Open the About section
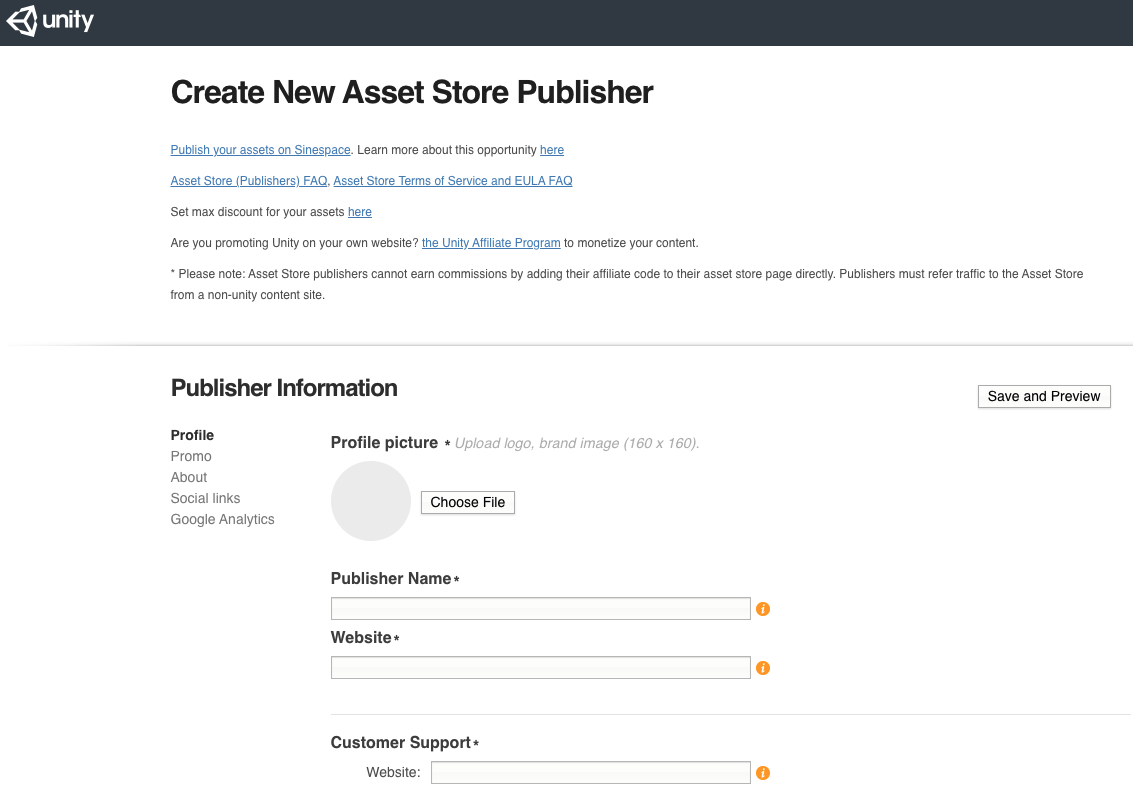 [189, 477]
